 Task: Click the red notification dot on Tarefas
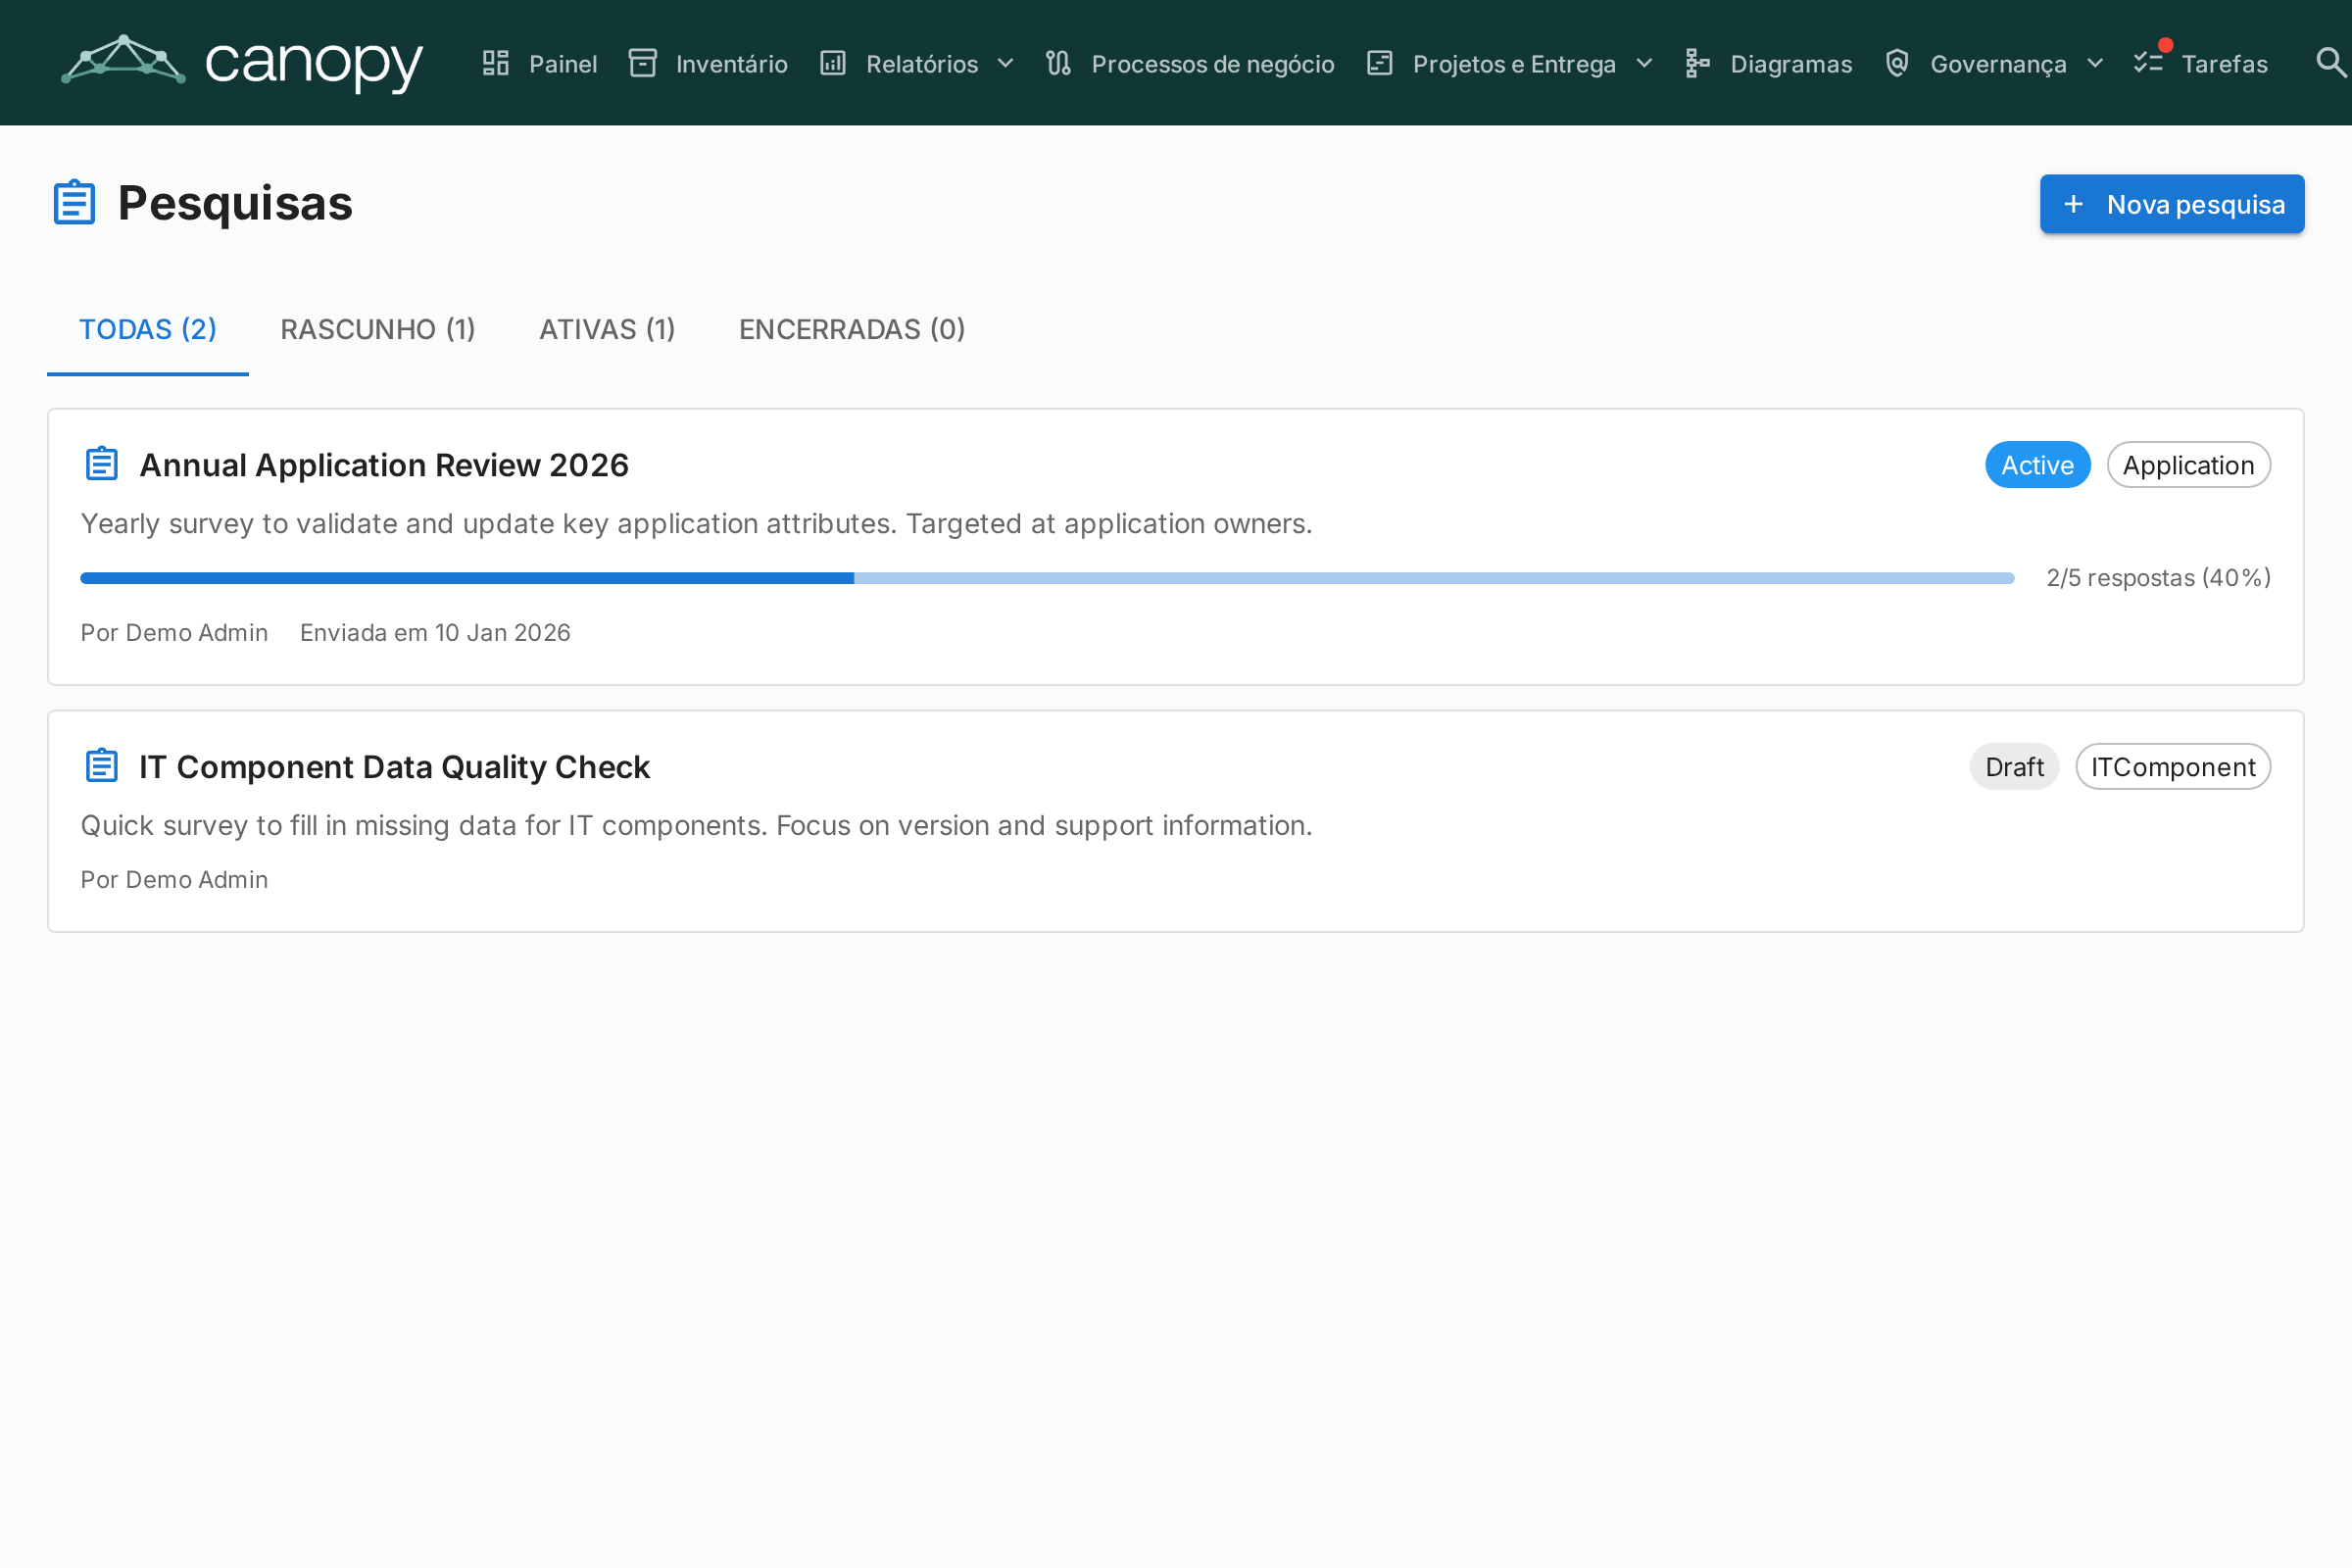tap(2166, 45)
